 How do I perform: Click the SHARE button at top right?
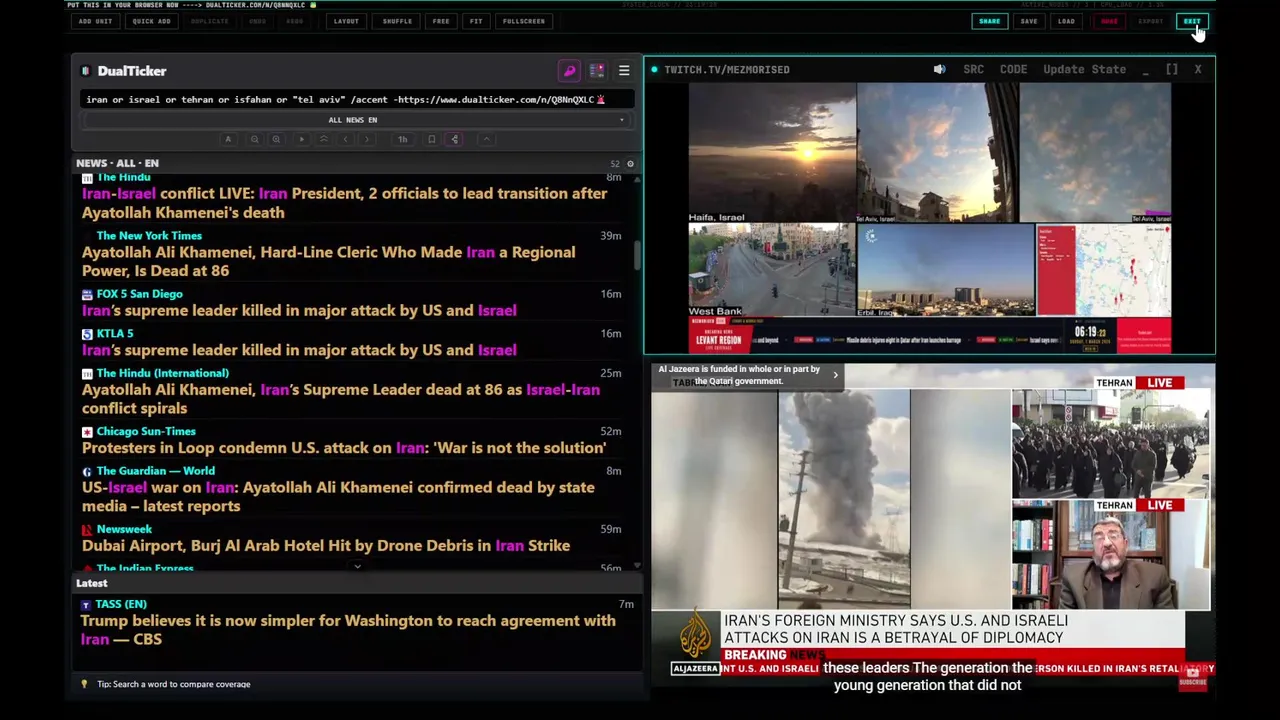pos(989,21)
